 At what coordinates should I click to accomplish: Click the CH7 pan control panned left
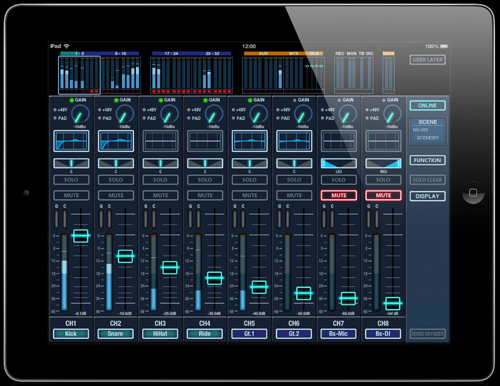coord(339,163)
